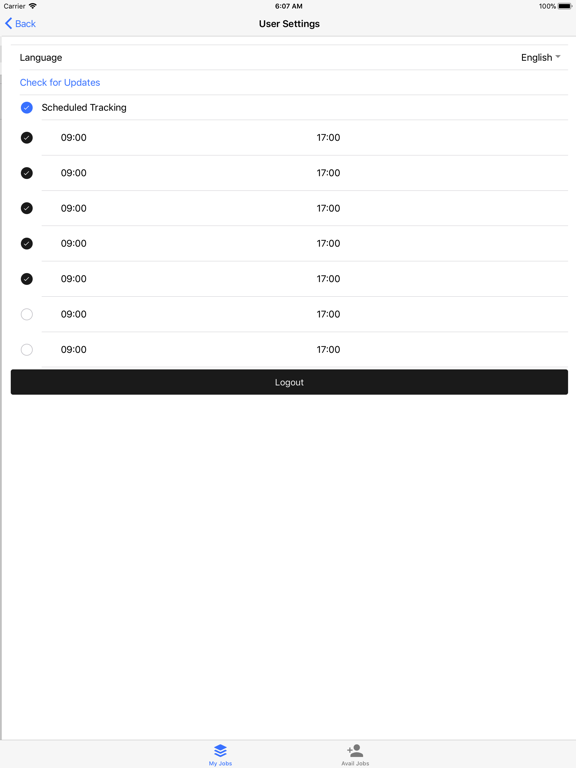Switch to the Avail Jobs tab
576x768 pixels.
click(x=355, y=754)
